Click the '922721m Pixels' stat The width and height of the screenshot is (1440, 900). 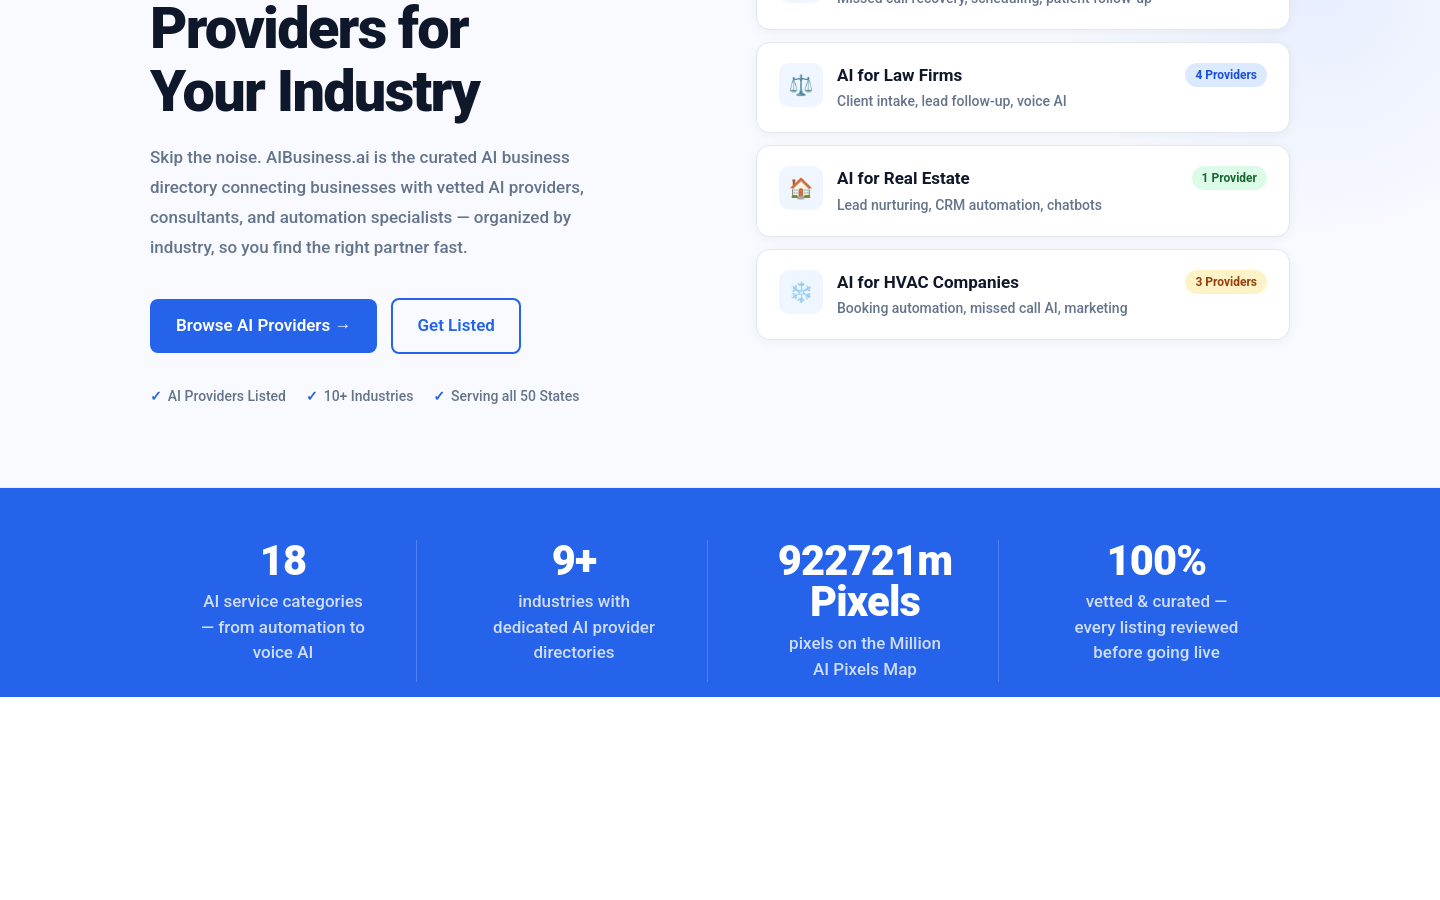pyautogui.click(x=865, y=581)
